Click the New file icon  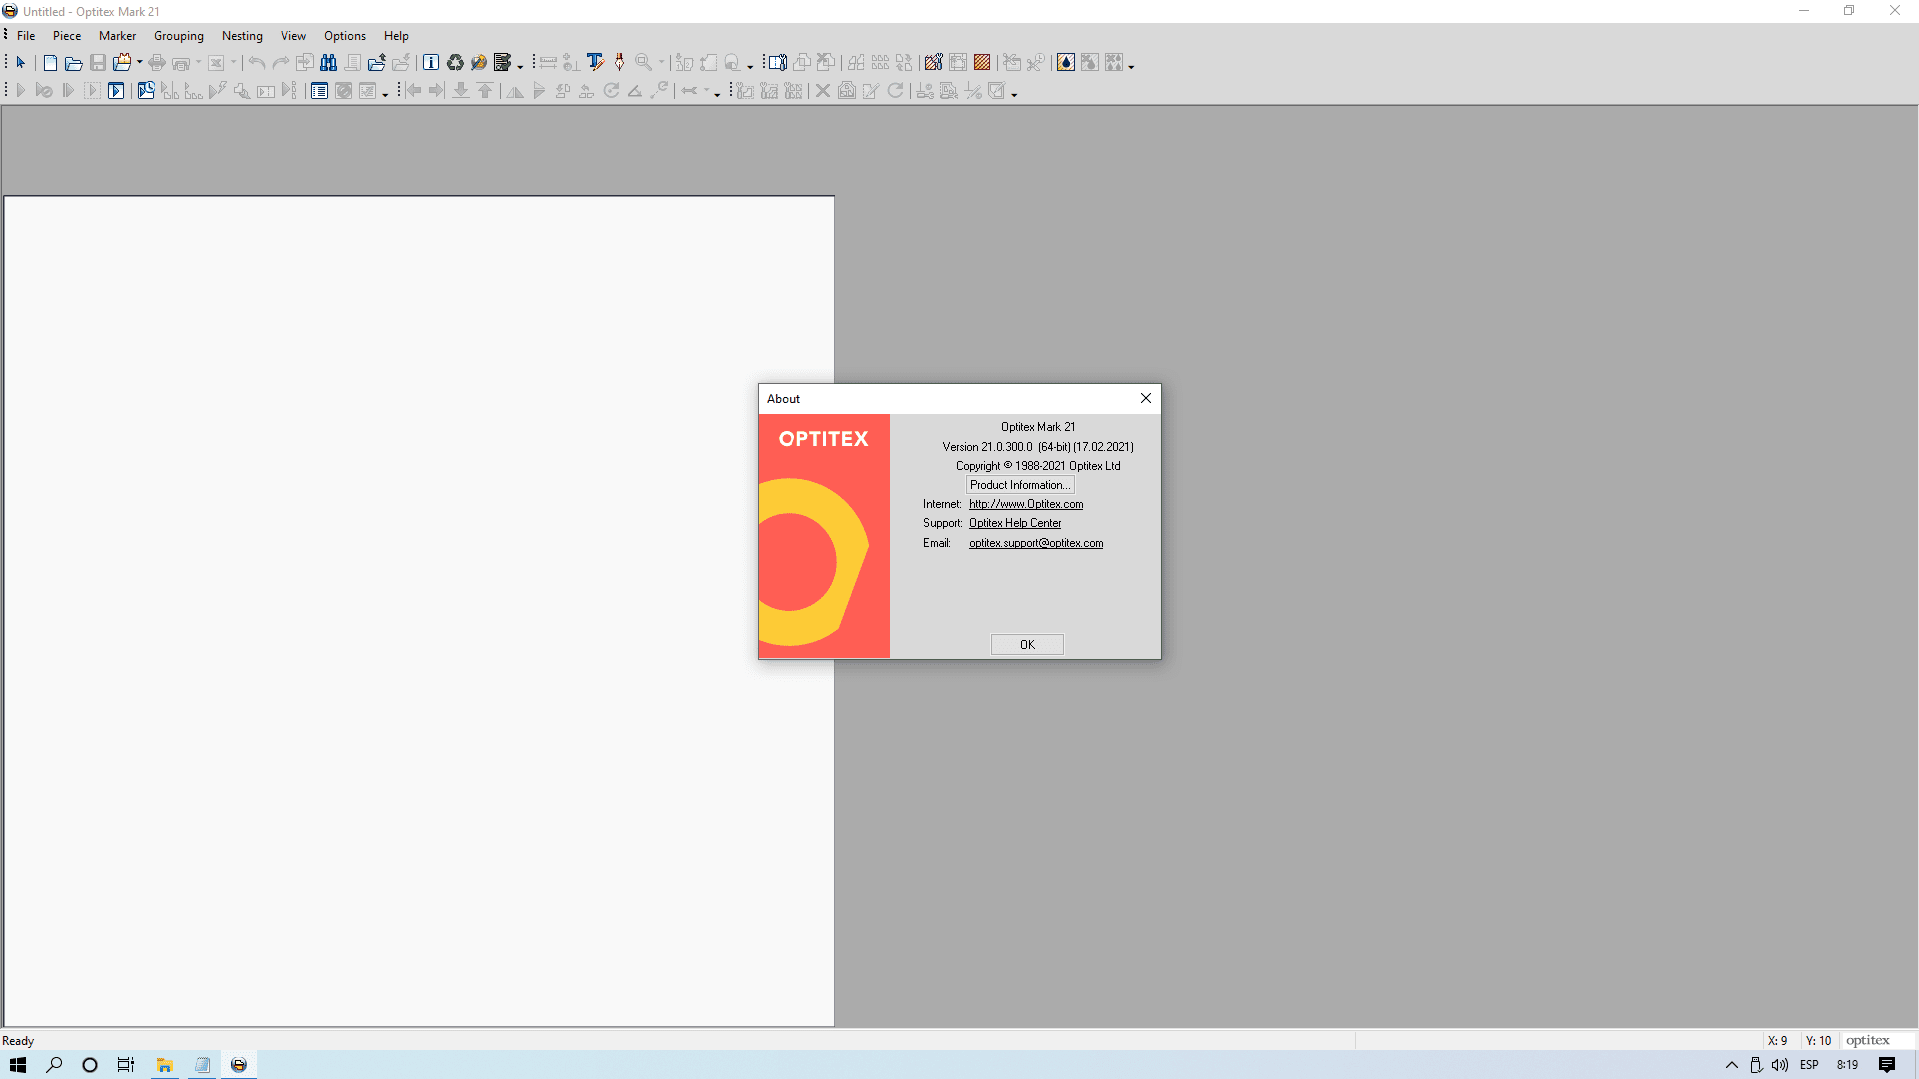coord(50,63)
